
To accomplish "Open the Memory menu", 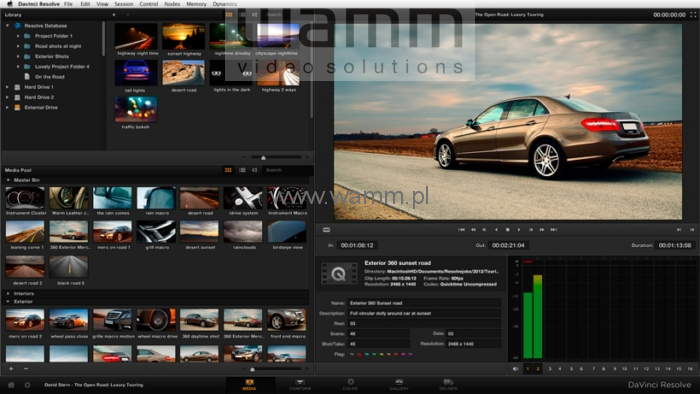I will 196,4.
